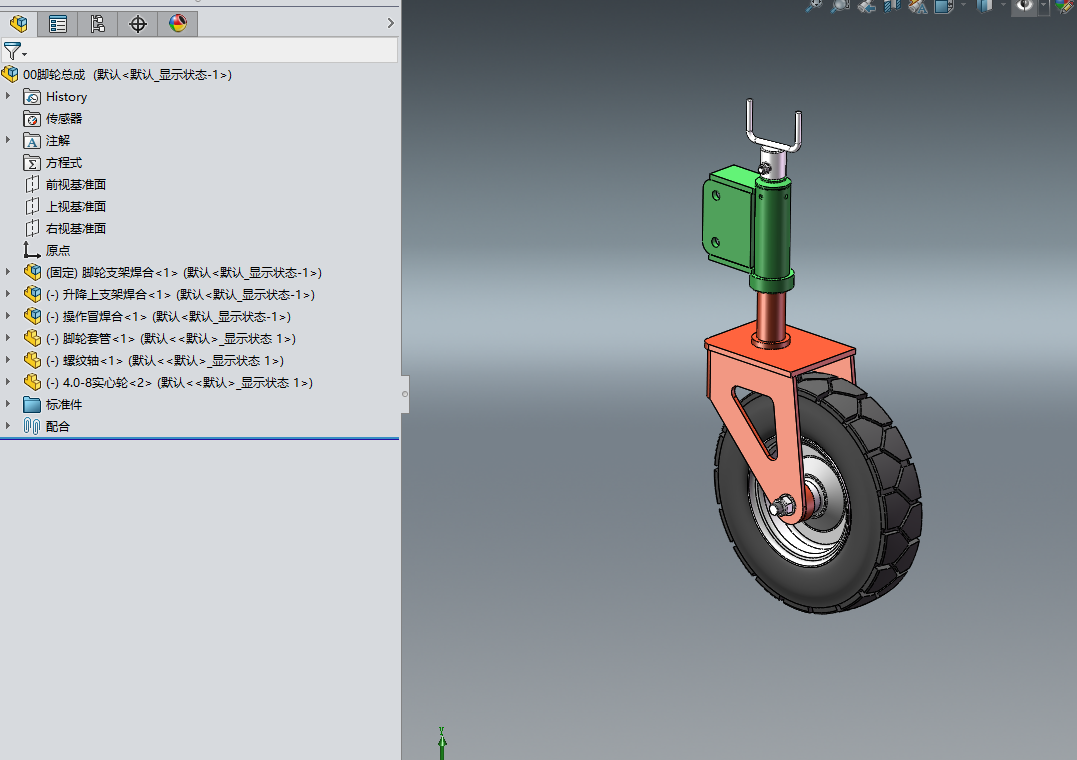Select the History label text
1077x760 pixels.
(x=67, y=97)
